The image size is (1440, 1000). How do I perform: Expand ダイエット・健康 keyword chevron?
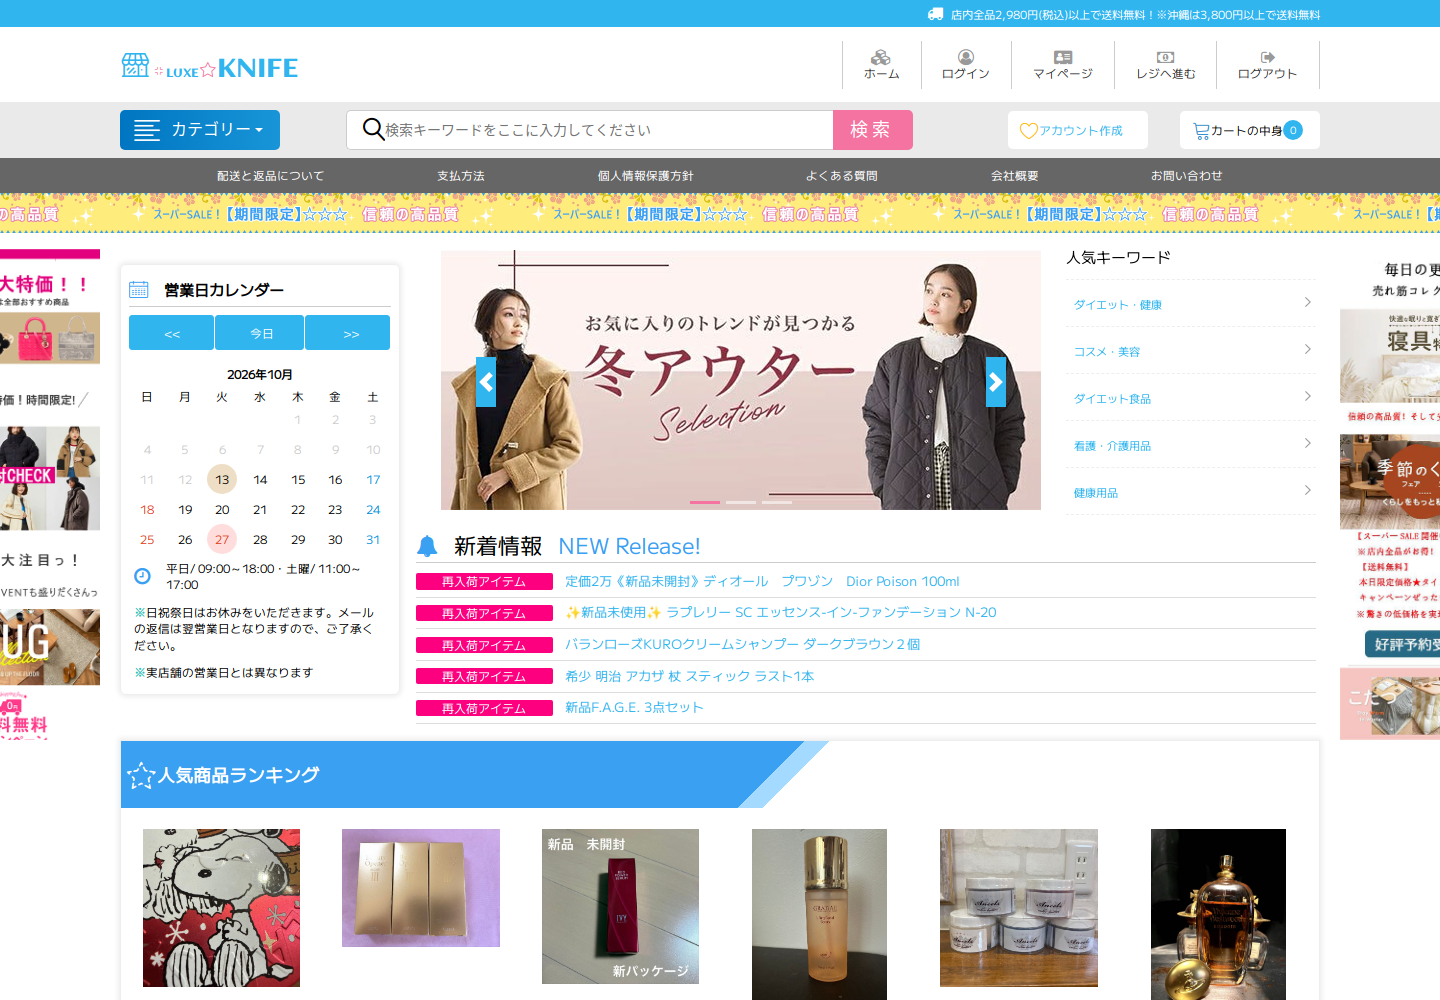1308,302
